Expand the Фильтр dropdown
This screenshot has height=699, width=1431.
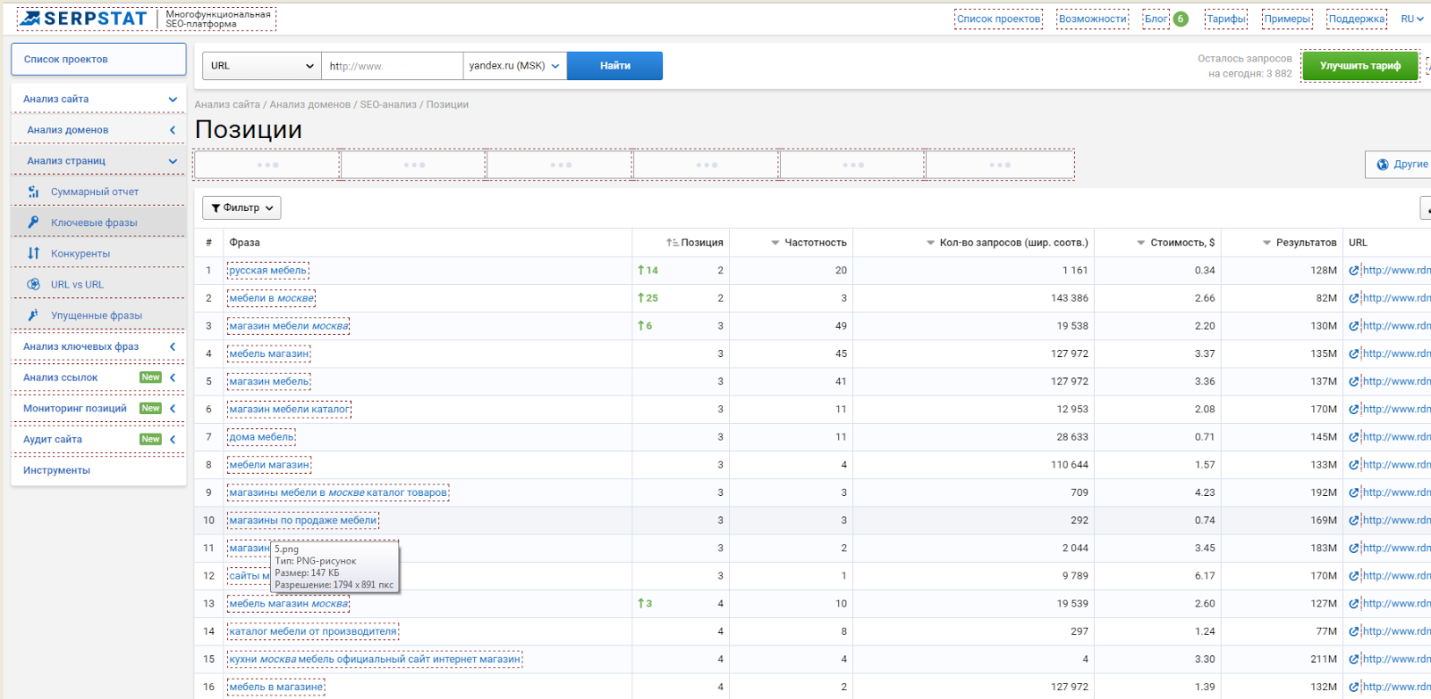point(241,208)
